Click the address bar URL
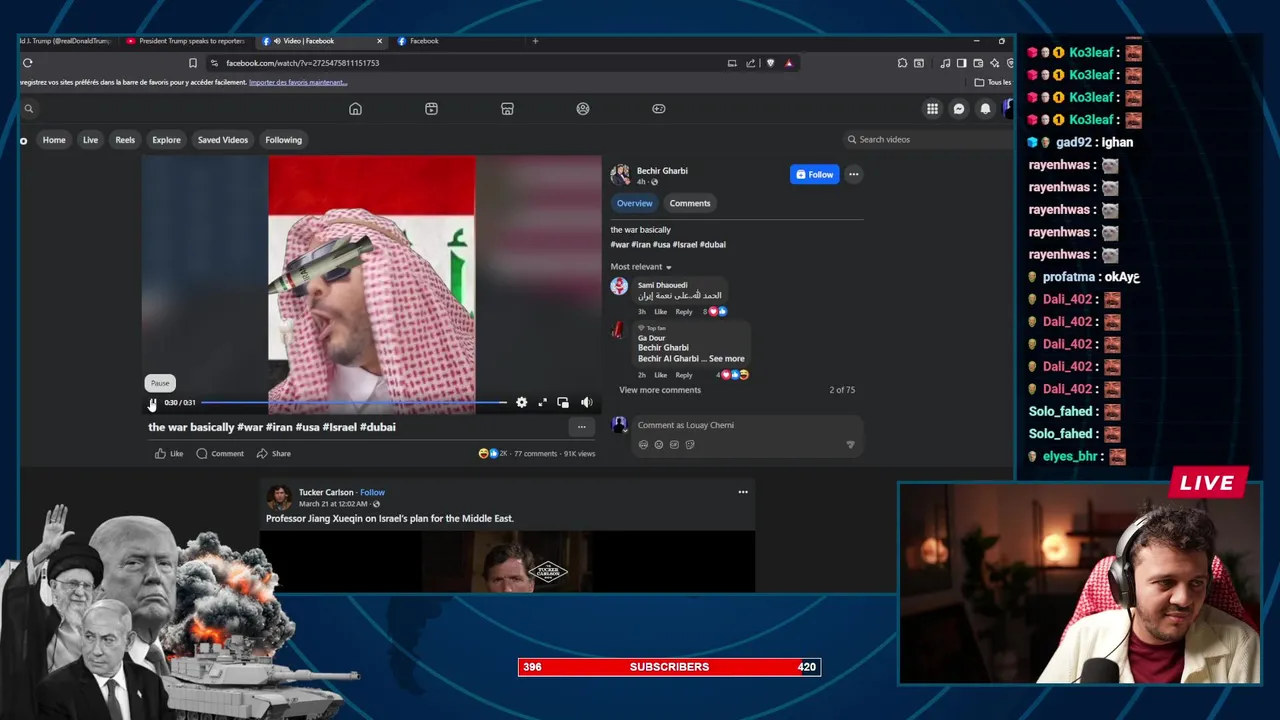Screen dimensions: 1280x720 coord(302,63)
